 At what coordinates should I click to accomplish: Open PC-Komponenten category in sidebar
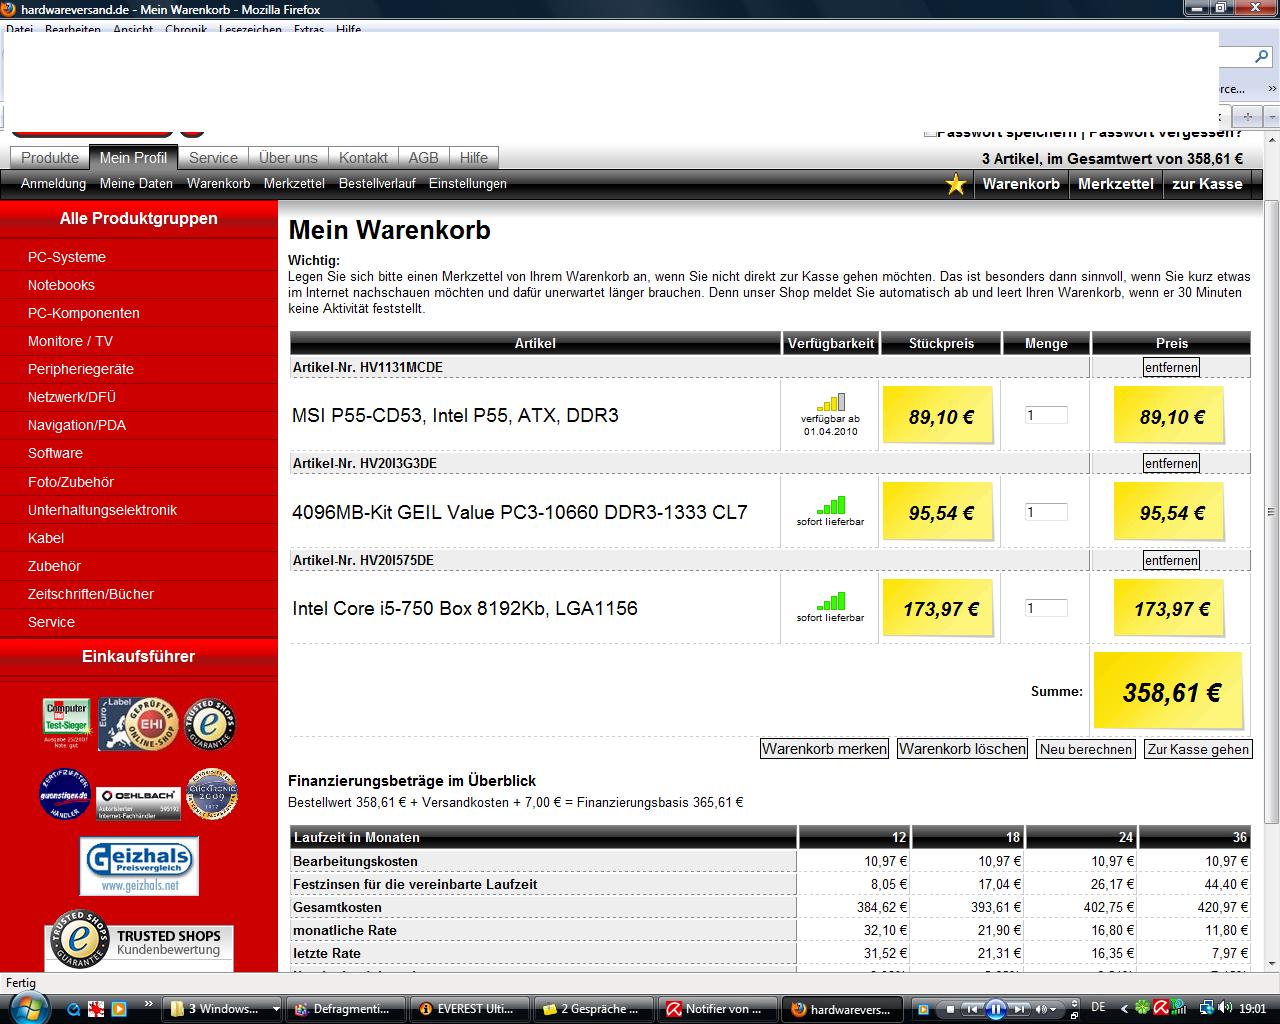coord(84,313)
